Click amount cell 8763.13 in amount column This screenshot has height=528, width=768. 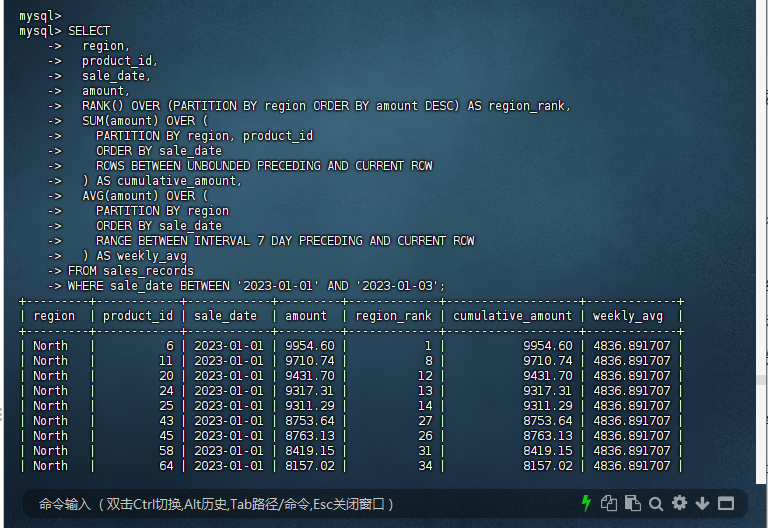310,436
